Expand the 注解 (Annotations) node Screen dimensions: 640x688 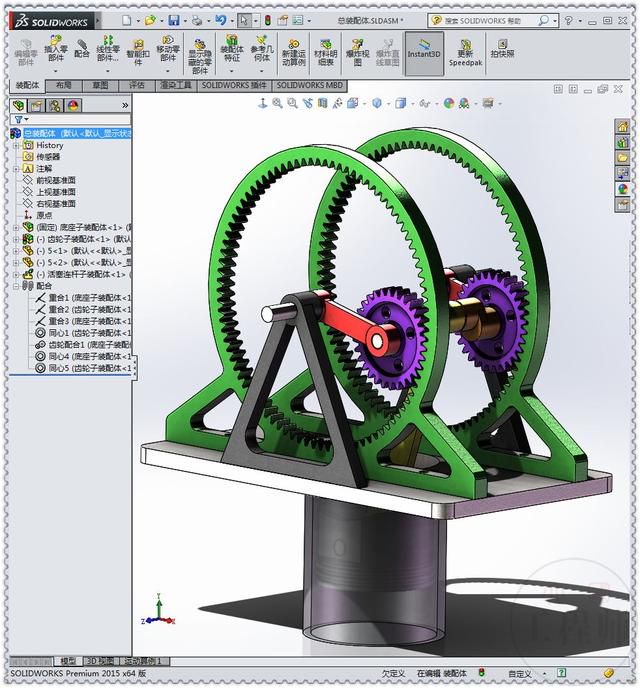(x=16, y=168)
